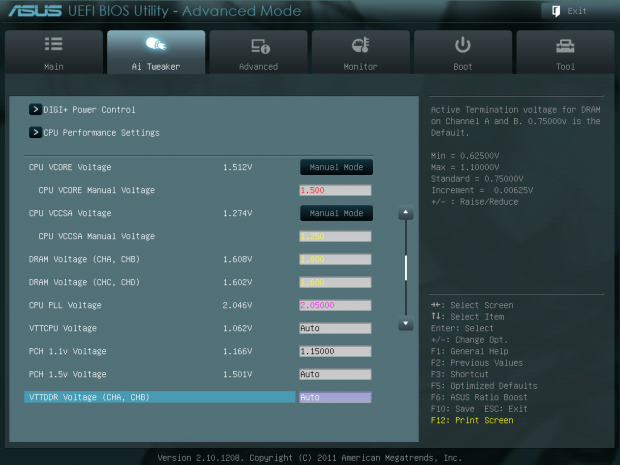Select the CPU VCORE Voltage label

70,167
